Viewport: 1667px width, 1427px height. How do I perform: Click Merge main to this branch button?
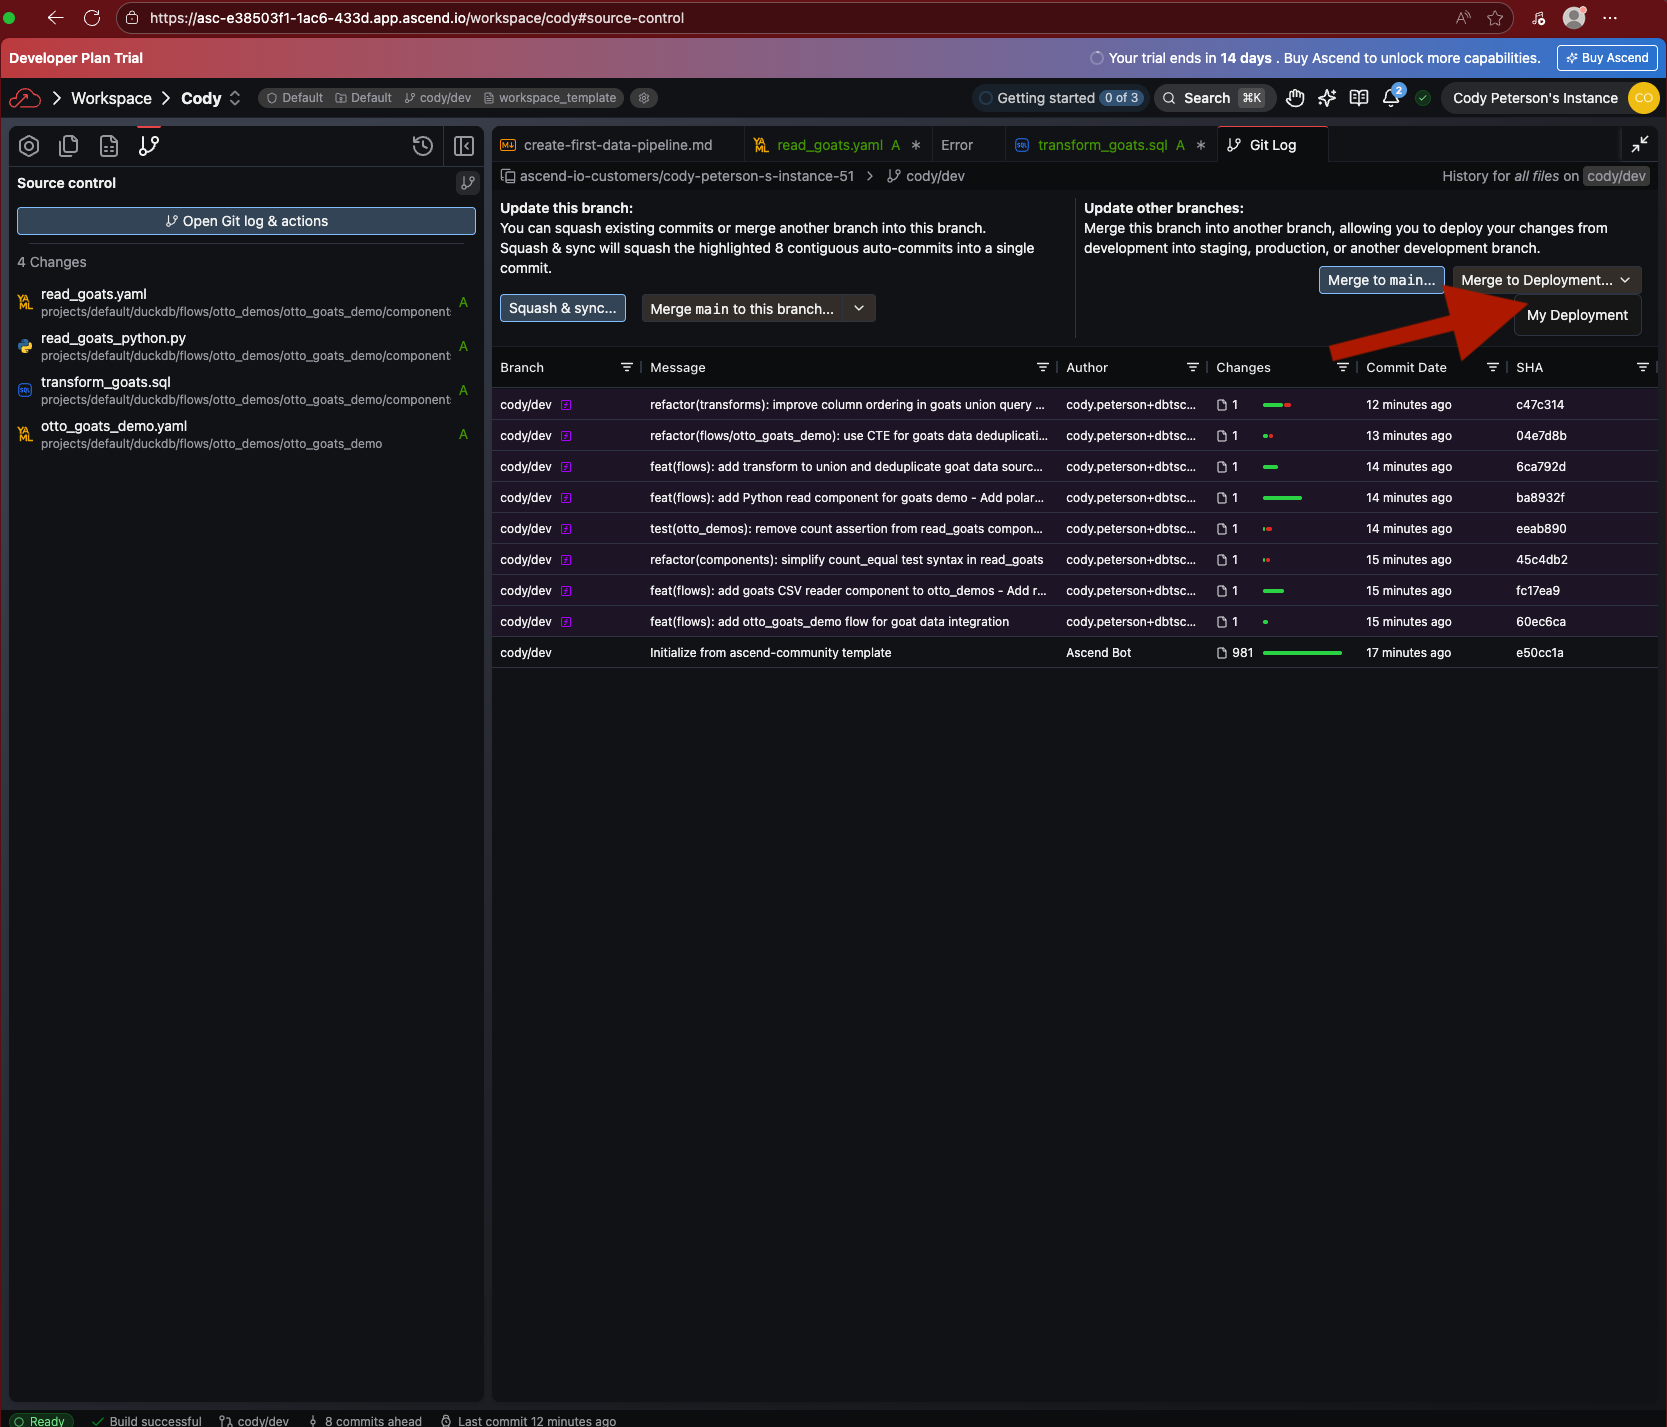coord(742,308)
